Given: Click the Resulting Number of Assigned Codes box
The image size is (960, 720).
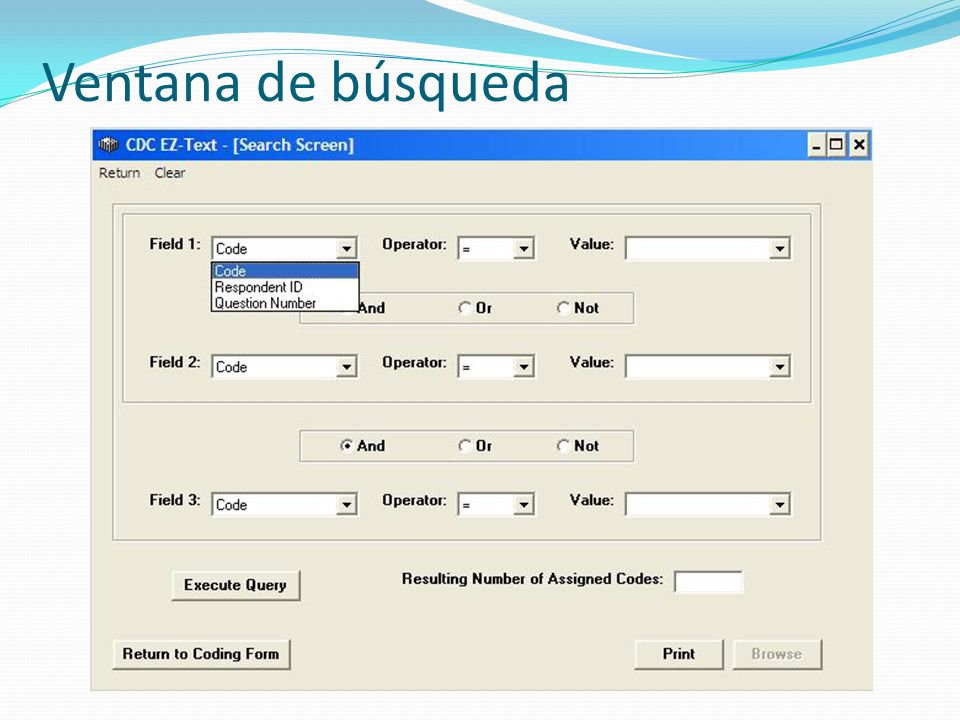Looking at the screenshot, I should [x=708, y=582].
